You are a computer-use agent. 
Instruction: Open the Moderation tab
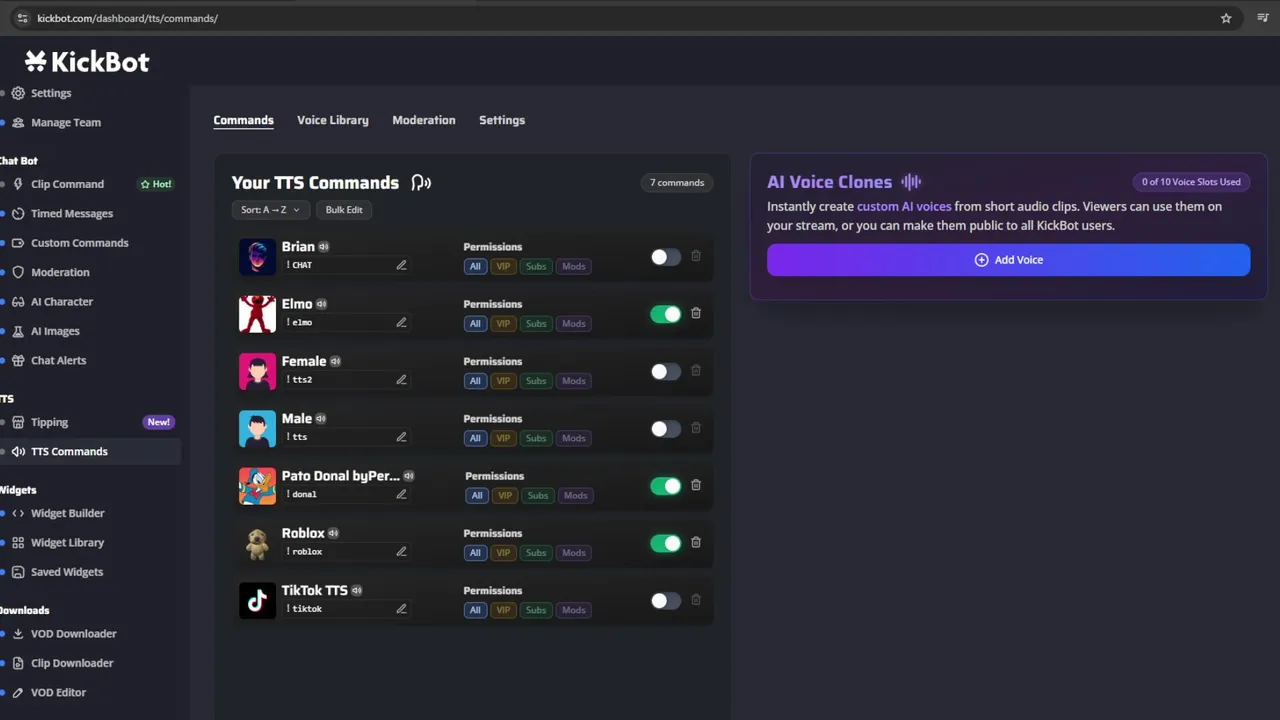pos(423,120)
